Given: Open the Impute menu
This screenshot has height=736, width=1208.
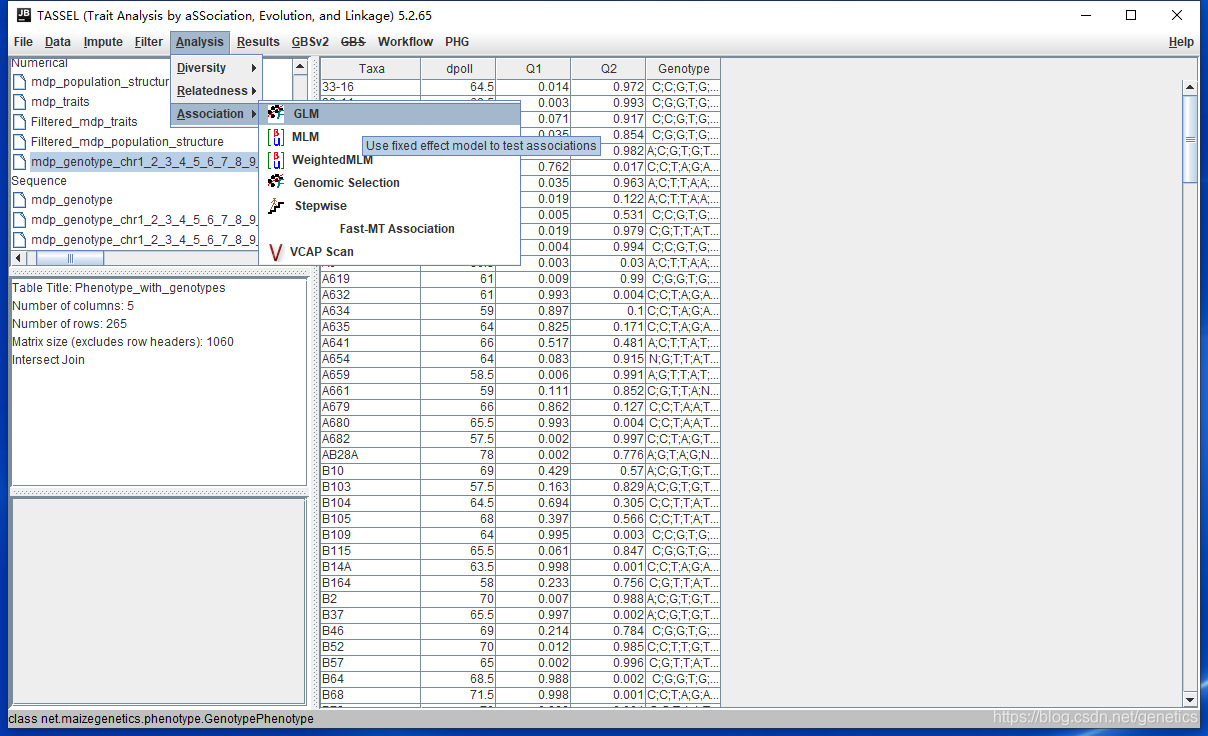Looking at the screenshot, I should pos(103,42).
